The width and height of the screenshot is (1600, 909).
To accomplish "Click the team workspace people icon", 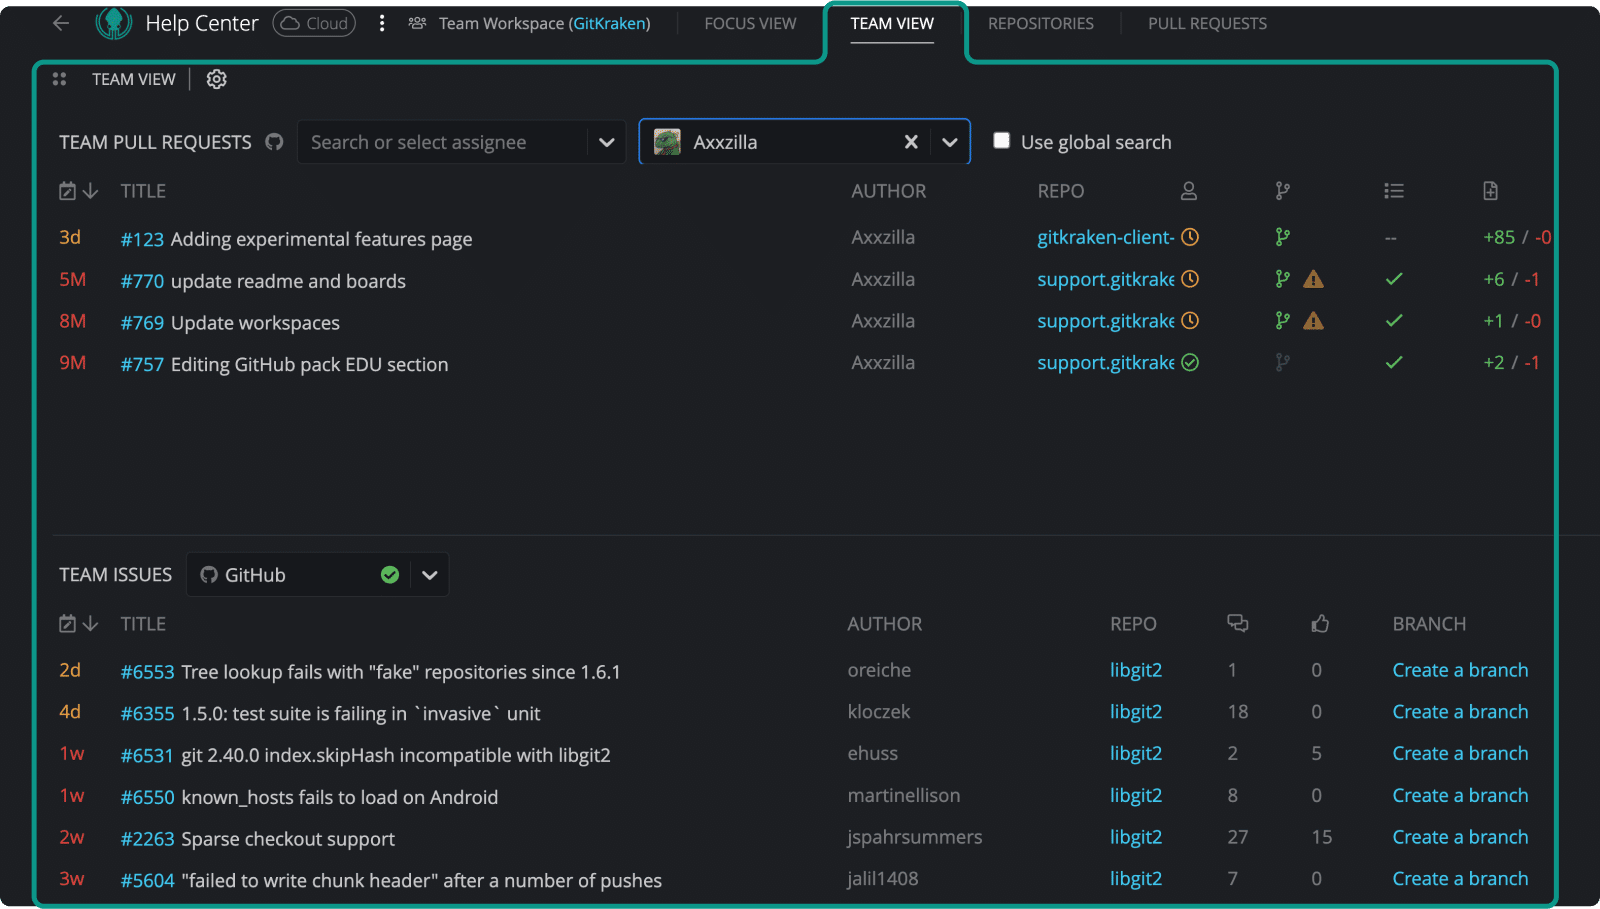I will click(417, 23).
